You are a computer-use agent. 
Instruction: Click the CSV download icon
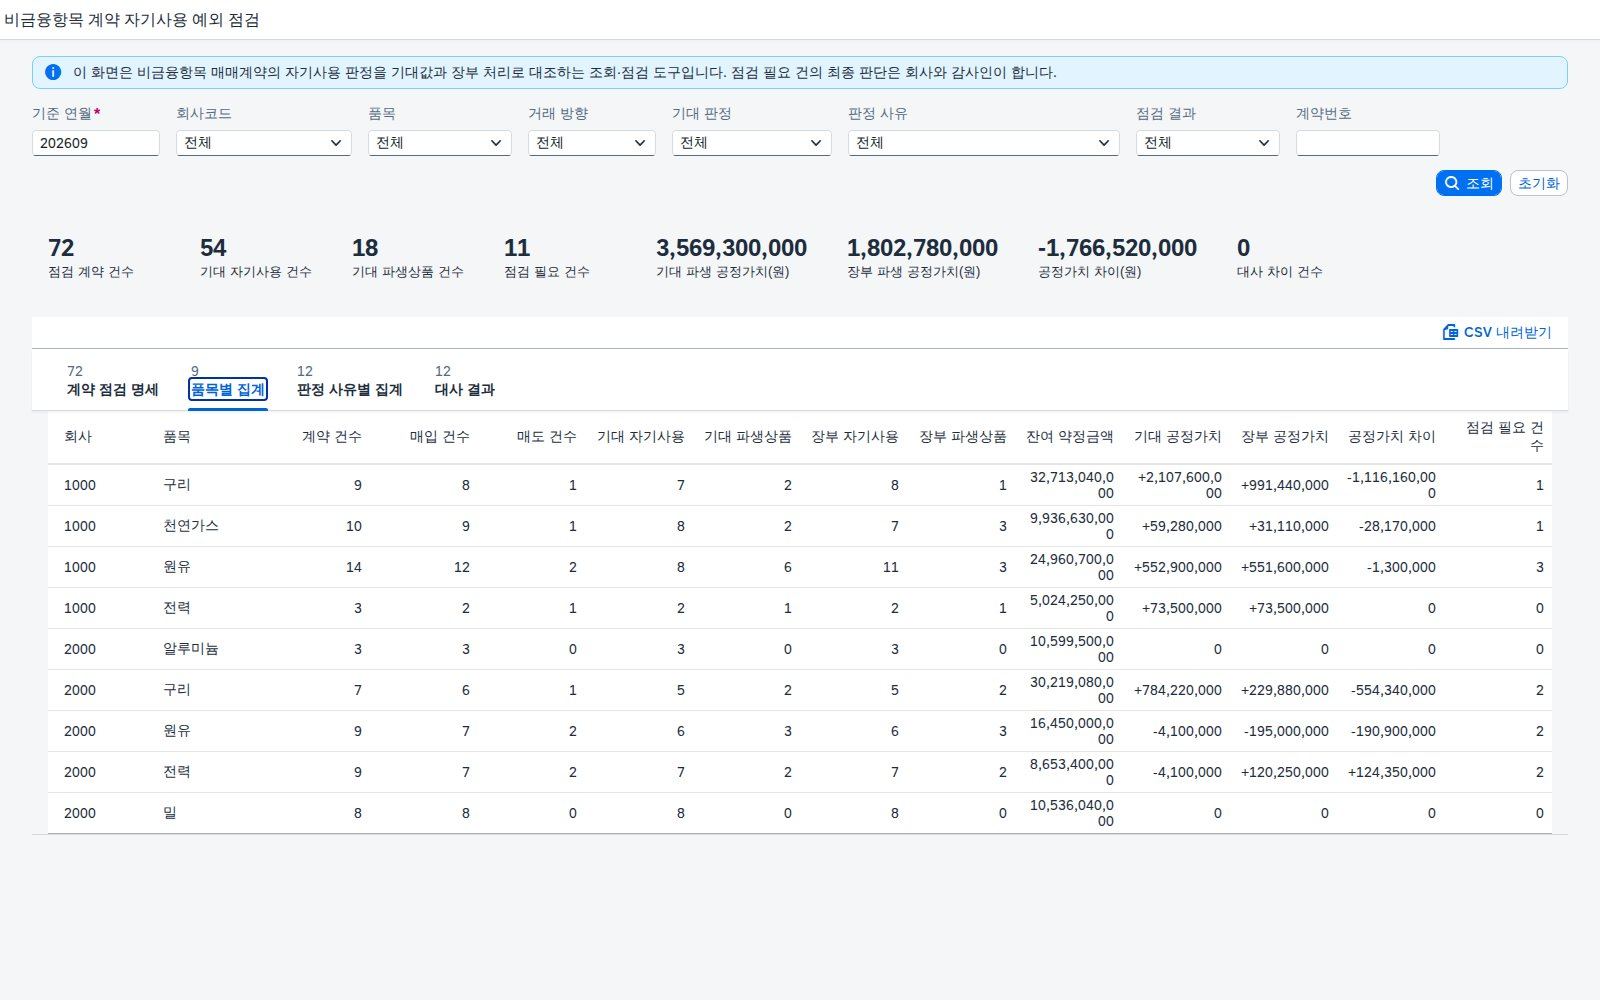tap(1450, 332)
